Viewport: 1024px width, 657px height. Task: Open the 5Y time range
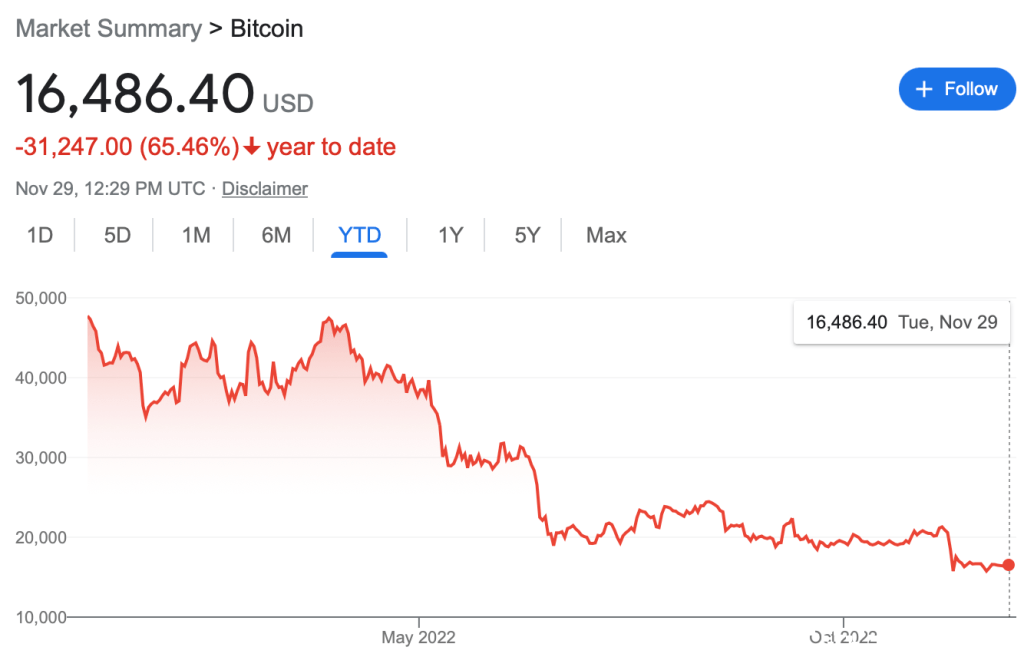click(527, 235)
